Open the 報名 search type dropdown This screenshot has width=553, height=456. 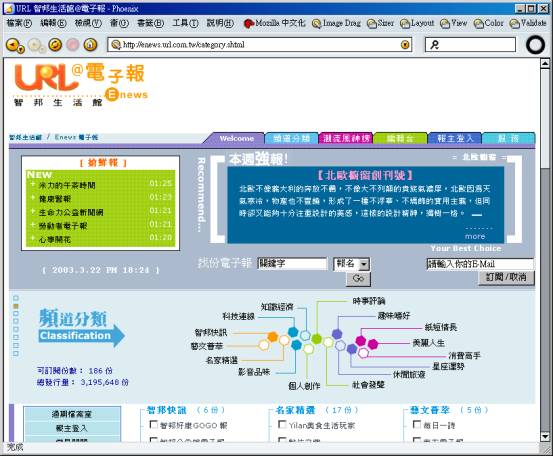click(x=364, y=264)
